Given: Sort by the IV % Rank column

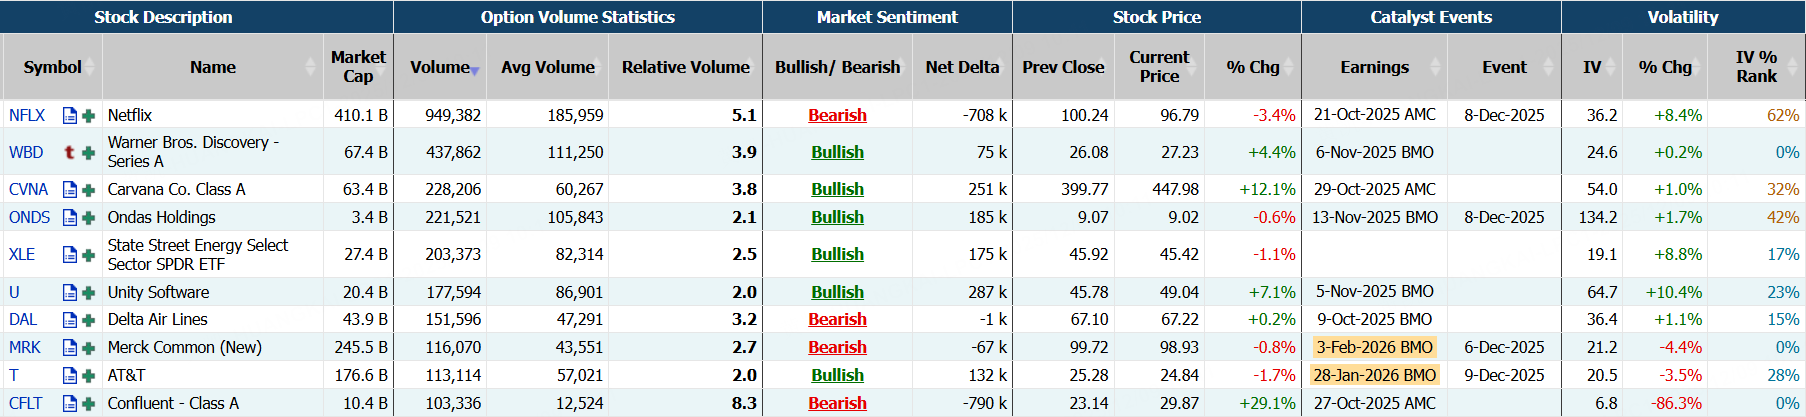Looking at the screenshot, I should click(x=1756, y=67).
